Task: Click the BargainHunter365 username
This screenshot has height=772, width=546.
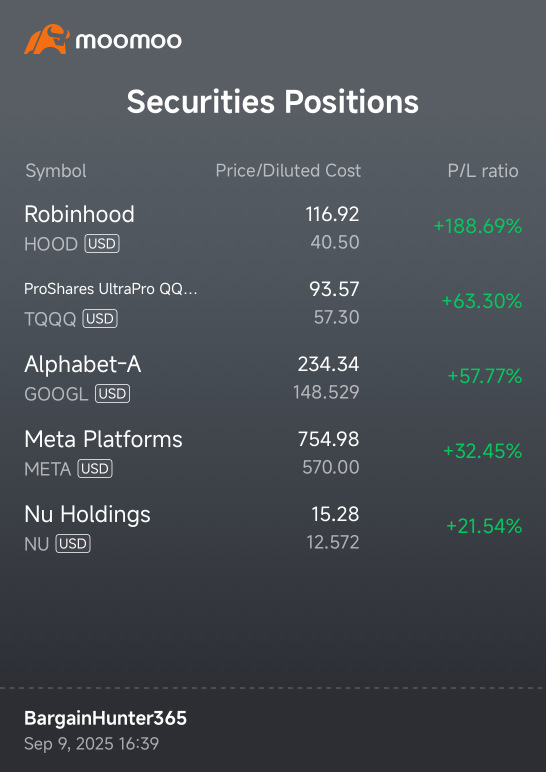Action: (105, 719)
